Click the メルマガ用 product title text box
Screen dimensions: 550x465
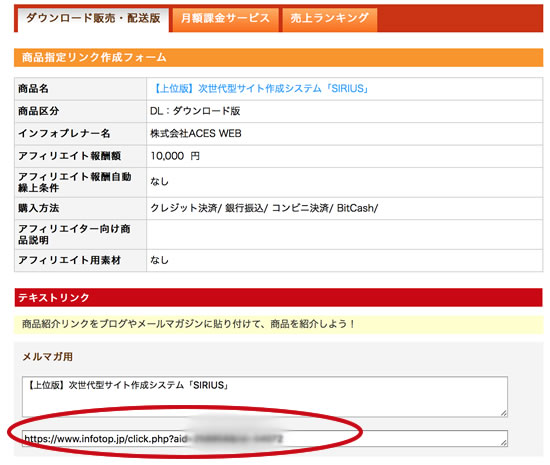(265, 397)
